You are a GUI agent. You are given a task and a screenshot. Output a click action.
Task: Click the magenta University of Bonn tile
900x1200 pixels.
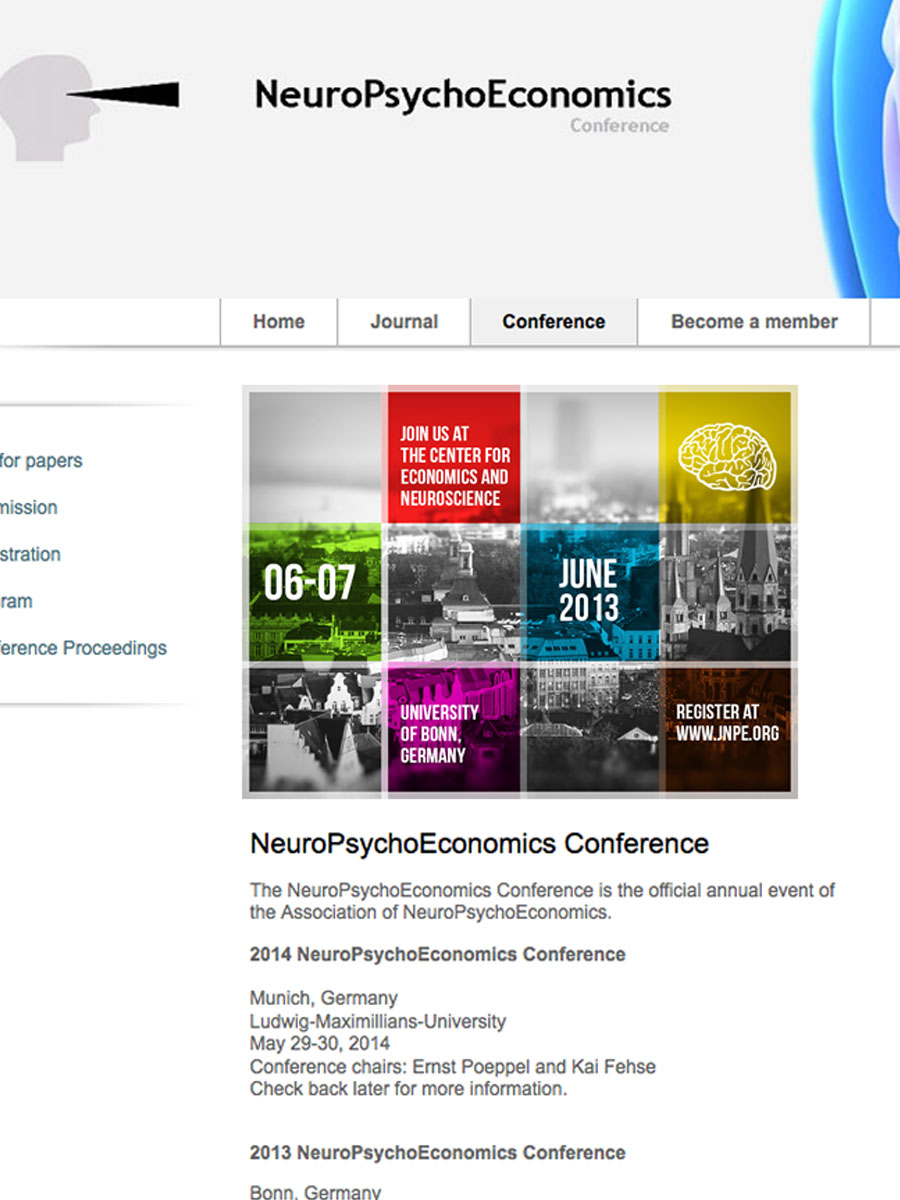[x=454, y=730]
